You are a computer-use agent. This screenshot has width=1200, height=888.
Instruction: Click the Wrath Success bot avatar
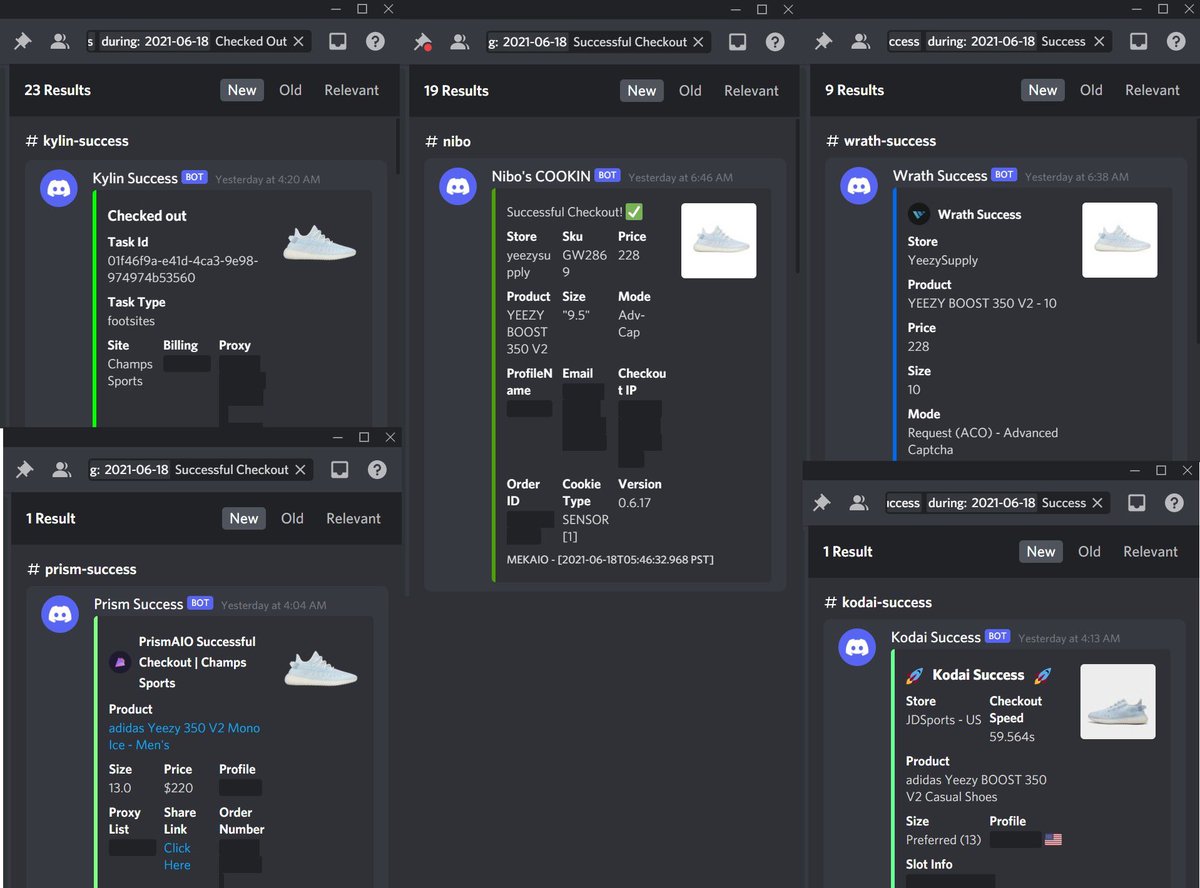pyautogui.click(x=859, y=186)
